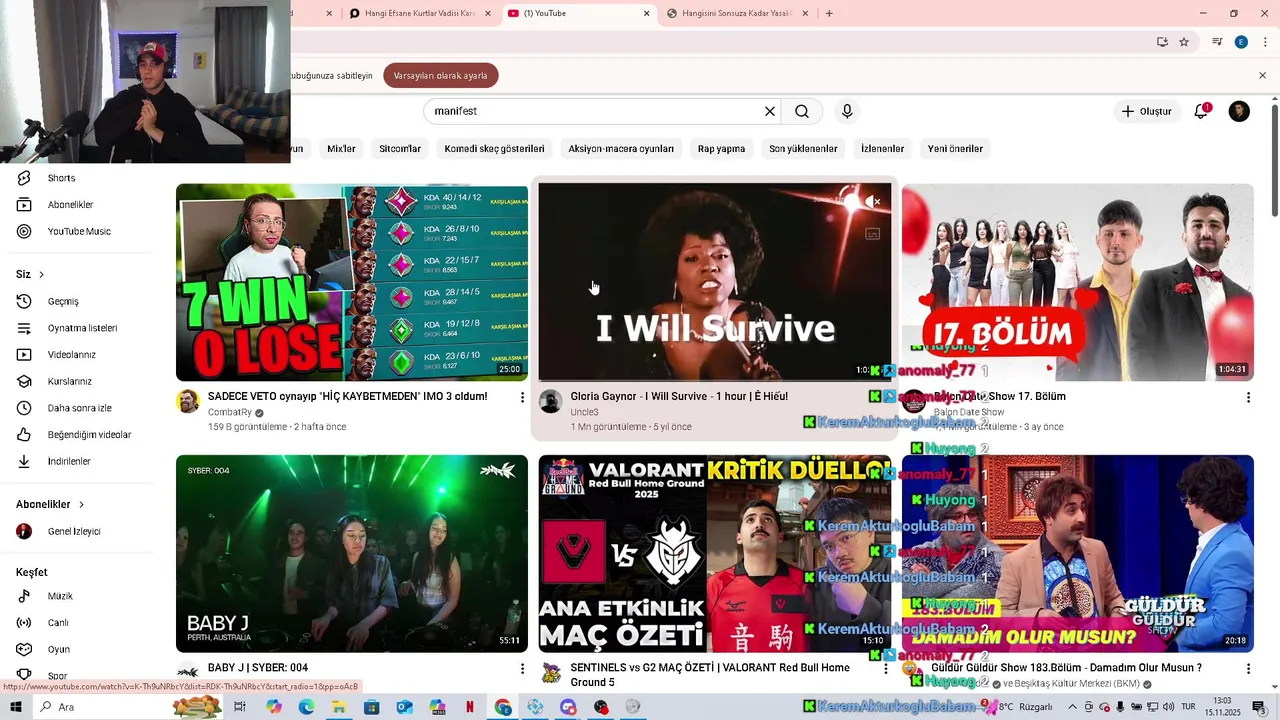Open options menu for SENTINELS vs G2 video
Viewport: 1280px width, 720px height.
coord(885,668)
